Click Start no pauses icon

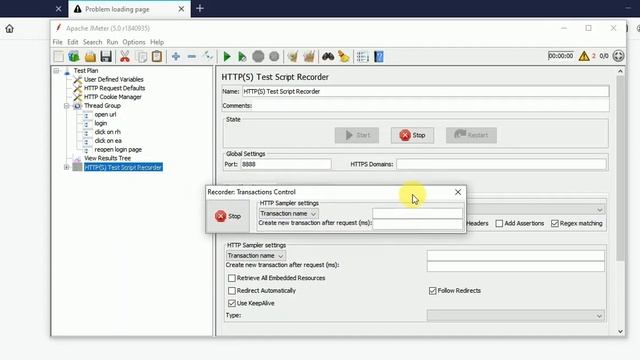[x=242, y=56]
